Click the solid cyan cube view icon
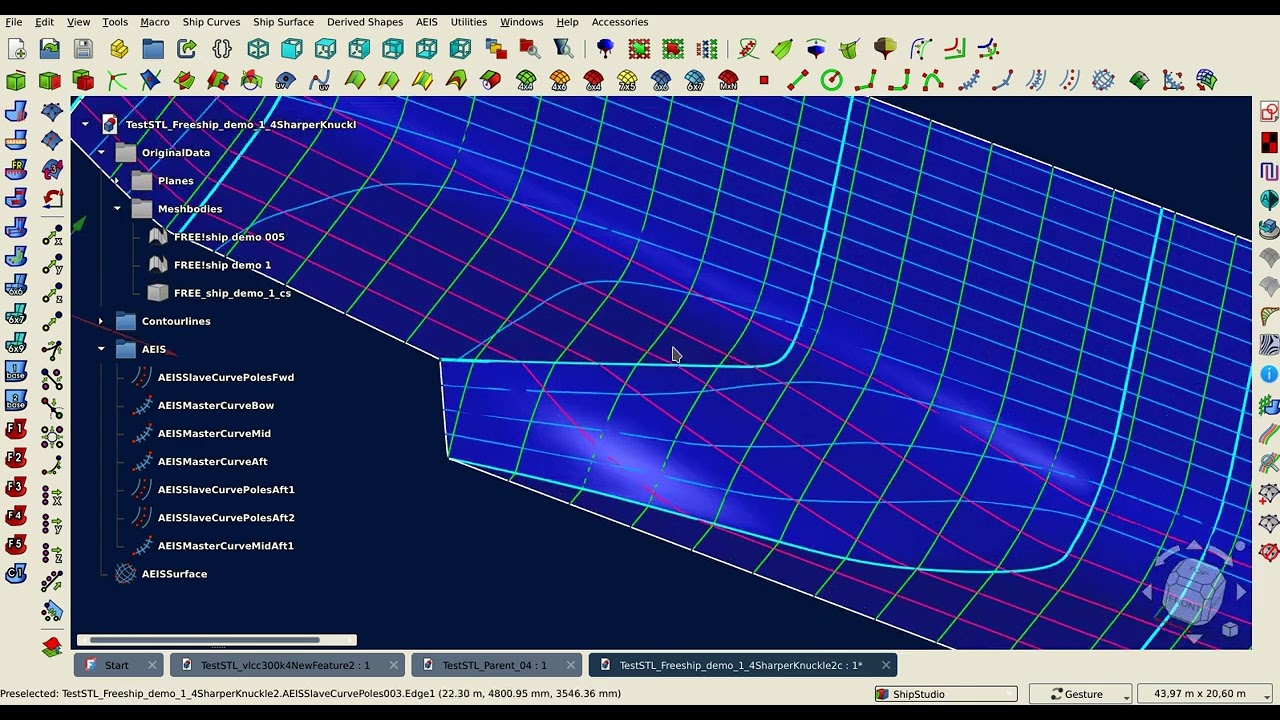 point(292,48)
